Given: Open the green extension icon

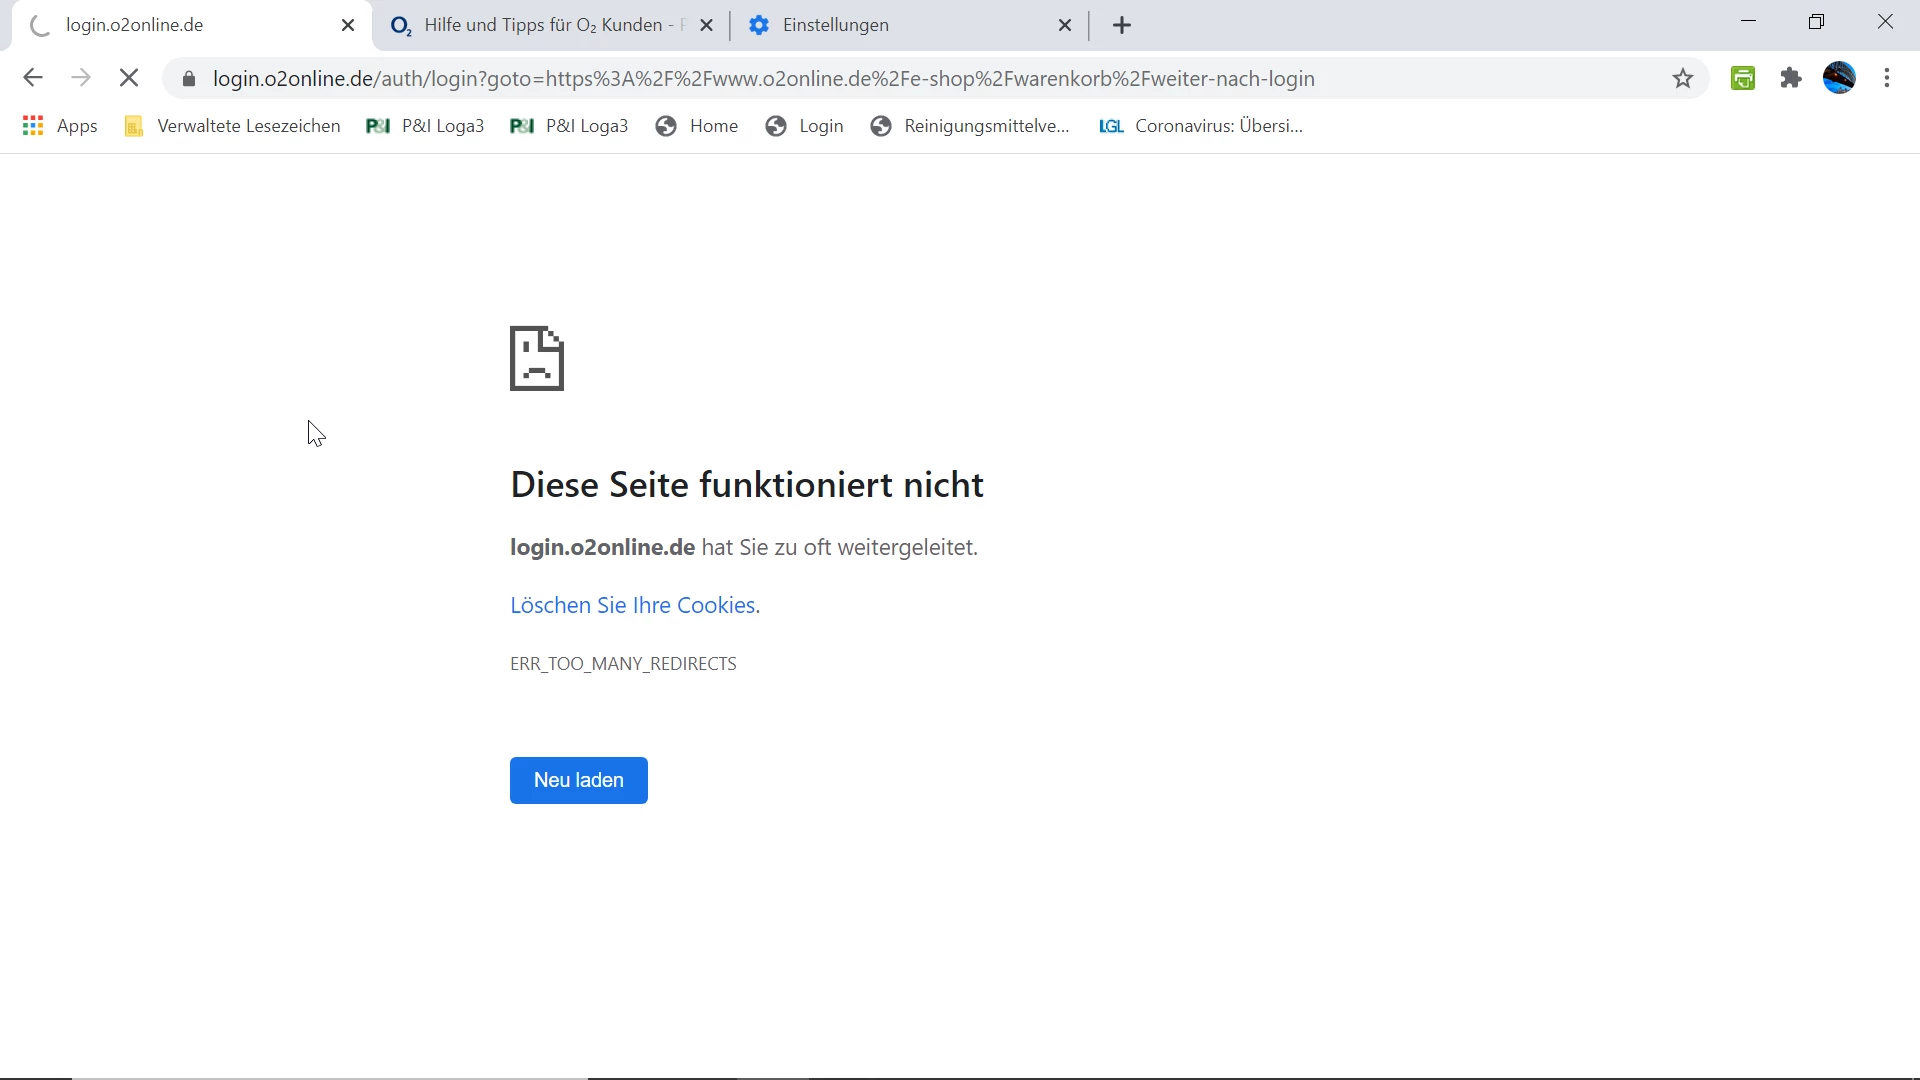Looking at the screenshot, I should (x=1743, y=78).
